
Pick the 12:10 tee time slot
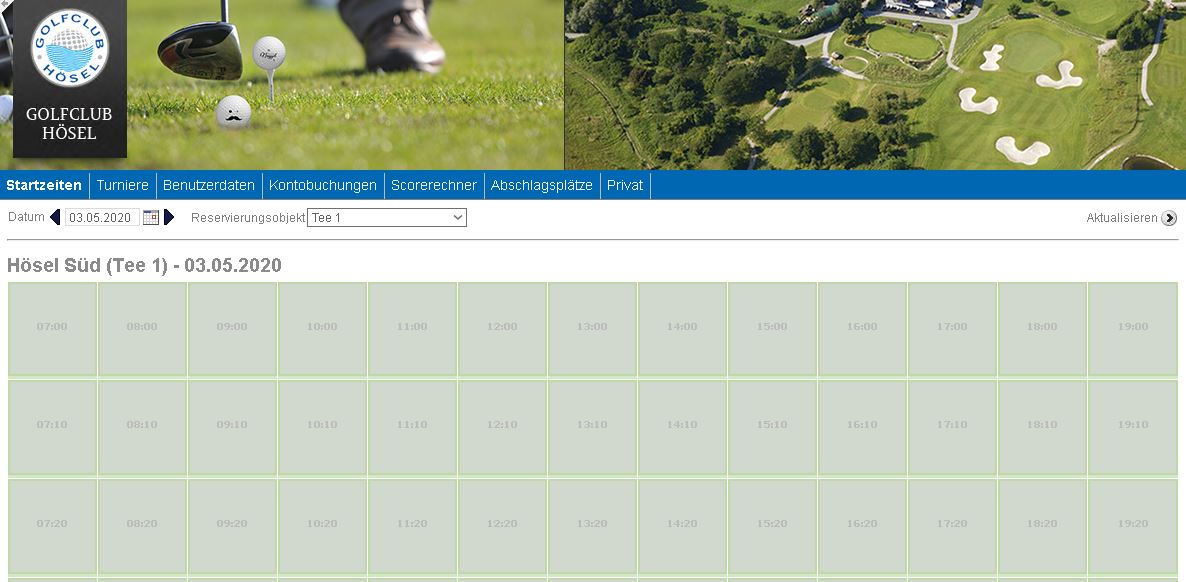pyautogui.click(x=502, y=426)
